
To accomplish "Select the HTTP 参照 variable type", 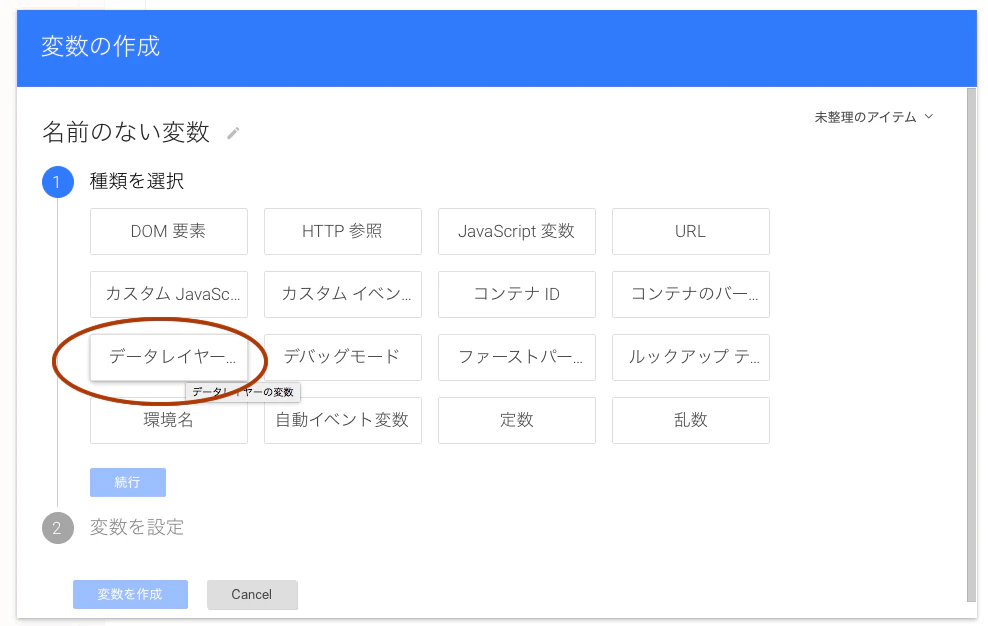I will [x=343, y=231].
